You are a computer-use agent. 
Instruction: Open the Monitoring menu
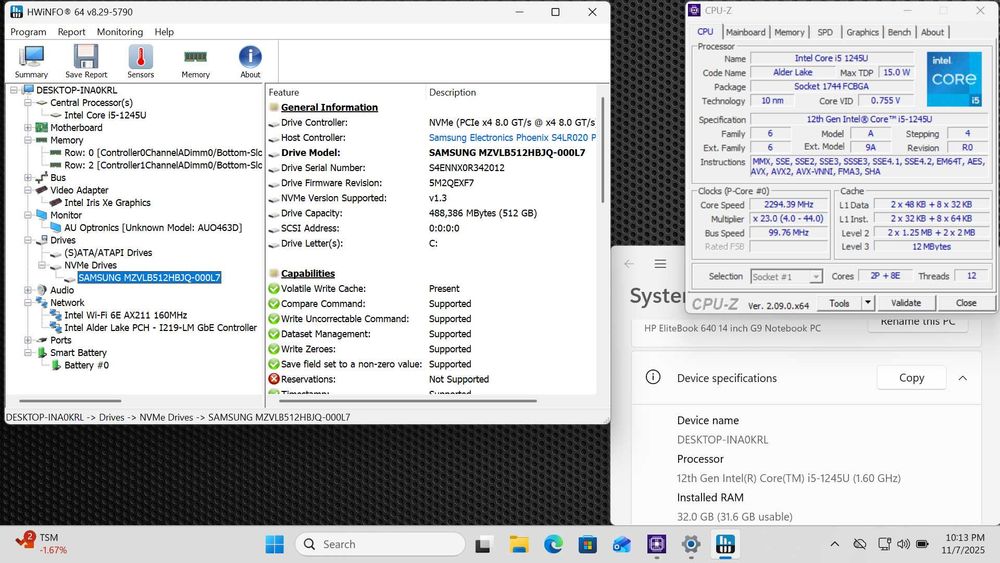click(x=120, y=32)
